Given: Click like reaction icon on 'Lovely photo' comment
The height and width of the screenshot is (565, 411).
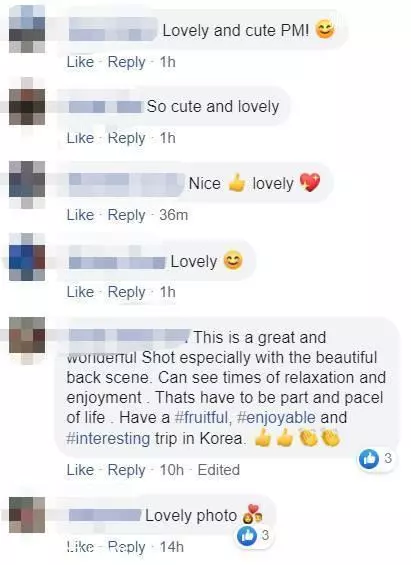Looking at the screenshot, I should tap(247, 536).
